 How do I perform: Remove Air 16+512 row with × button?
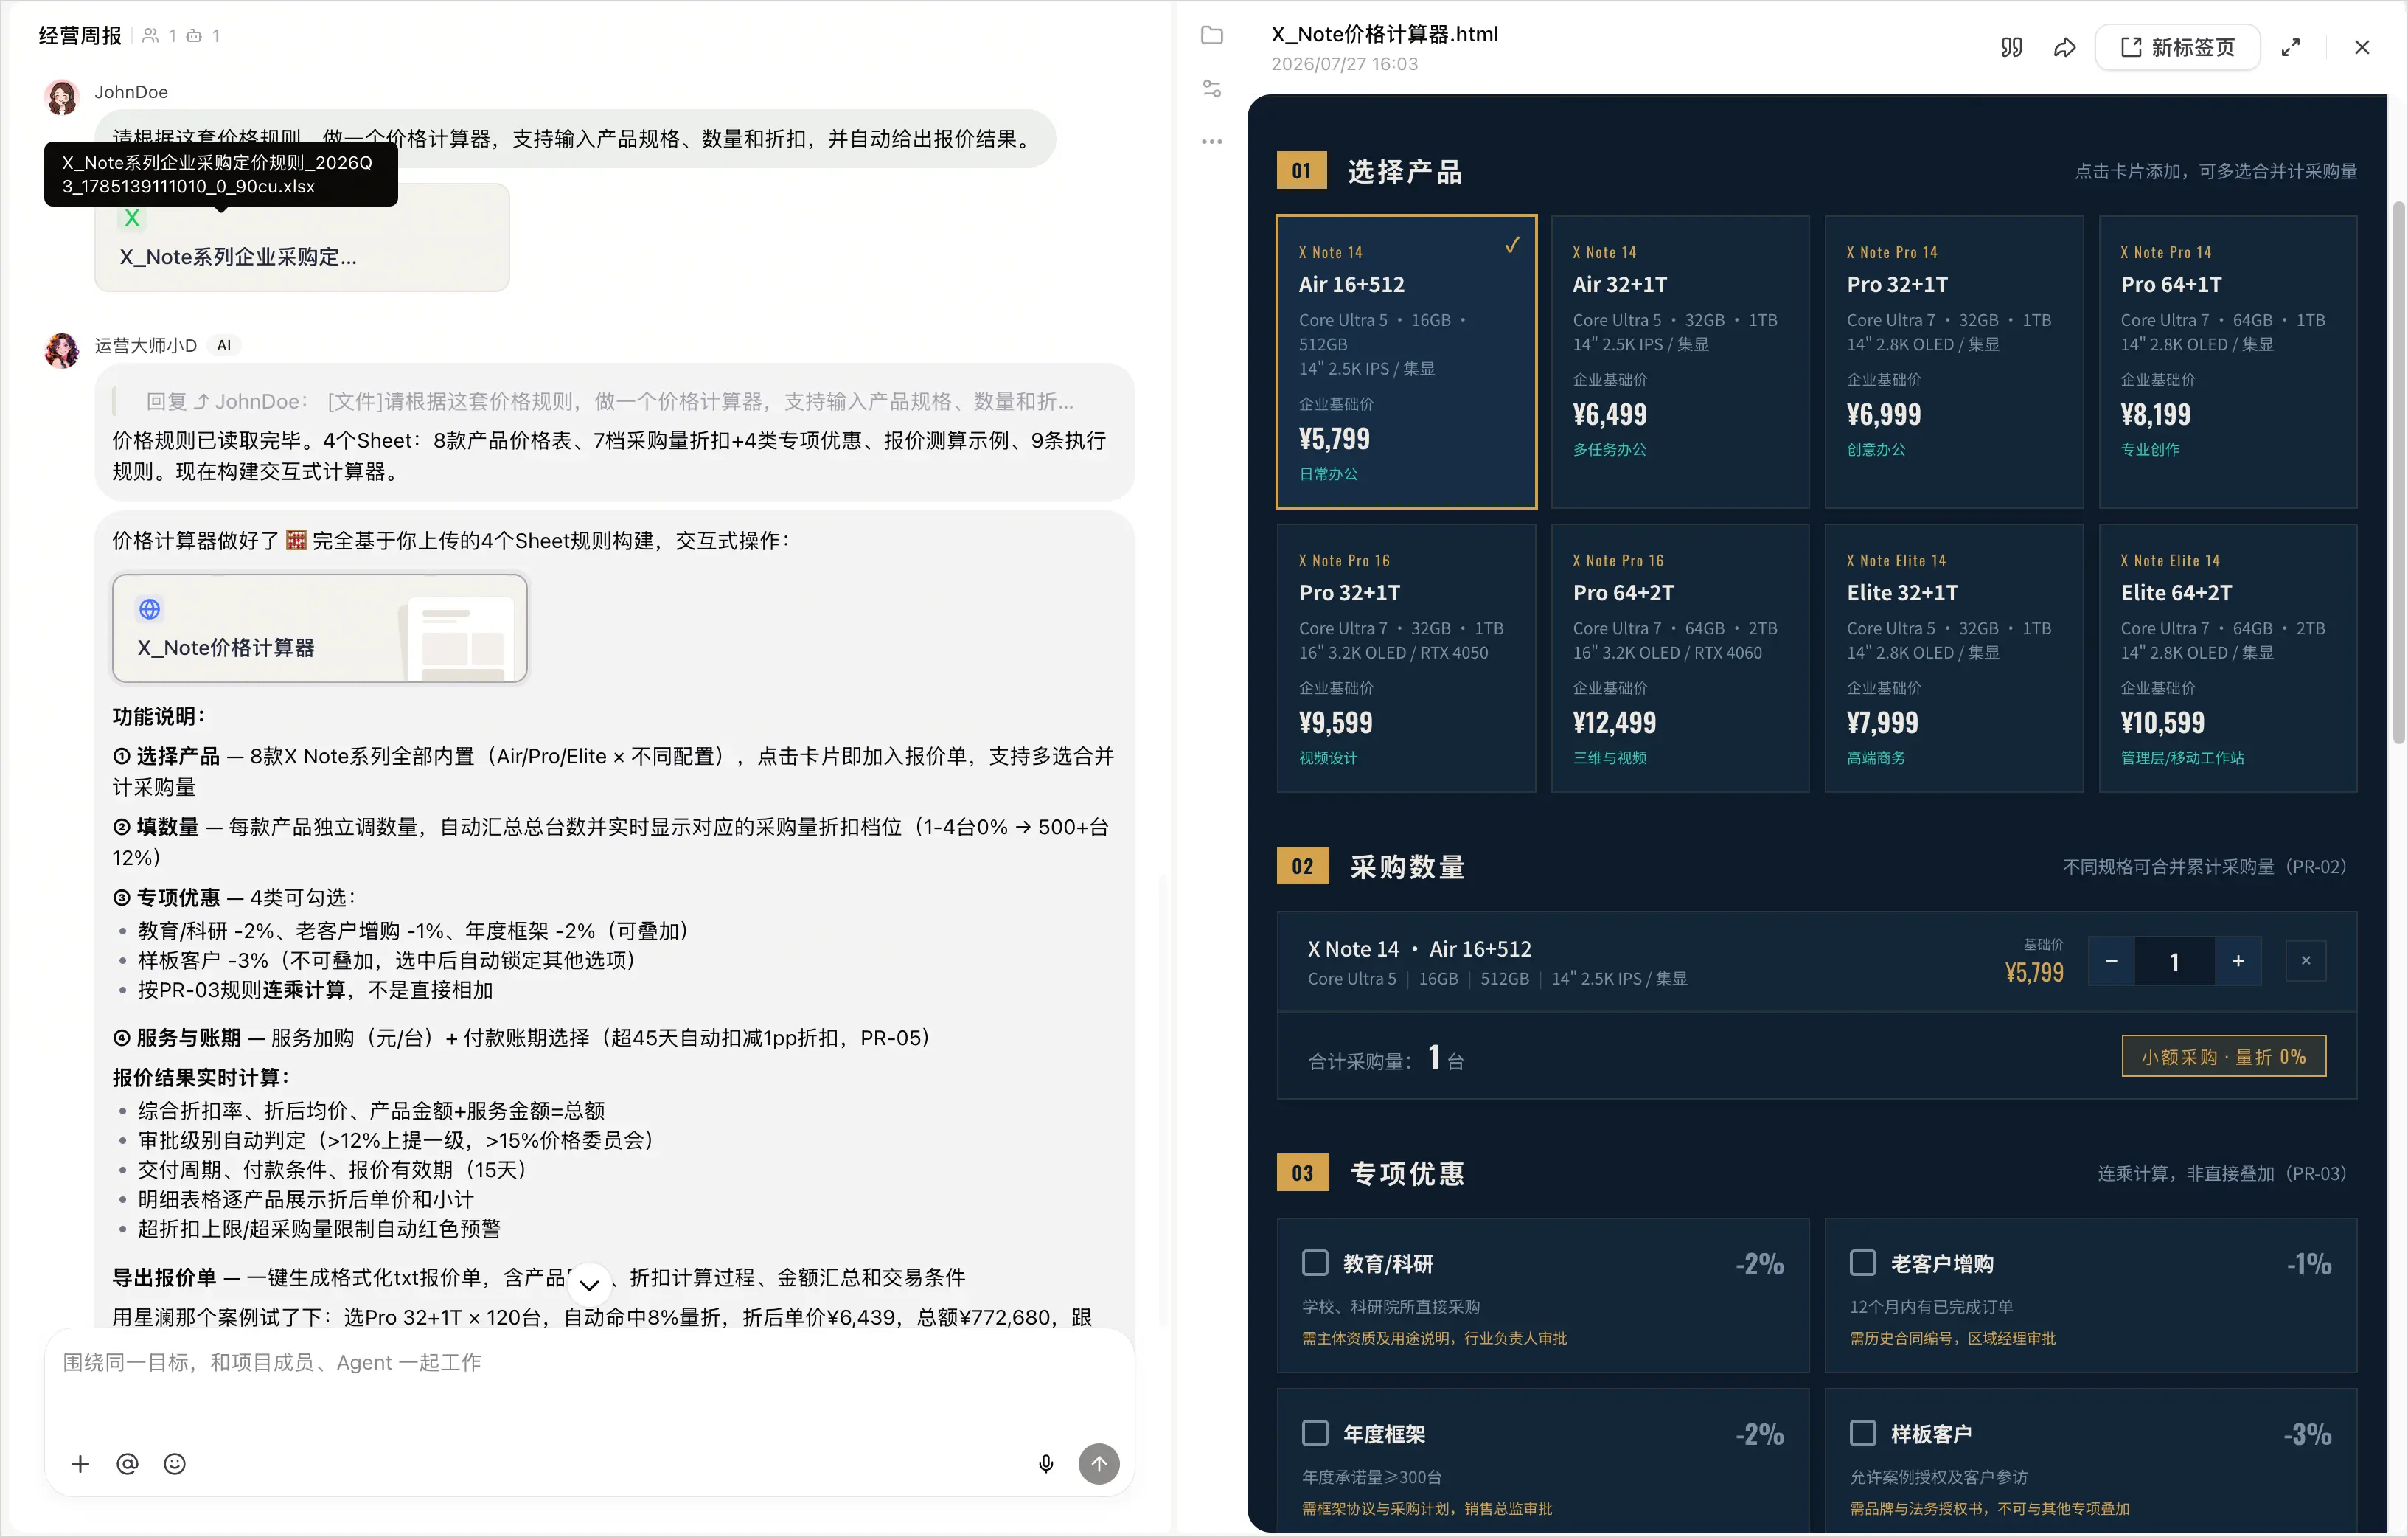[x=2305, y=960]
